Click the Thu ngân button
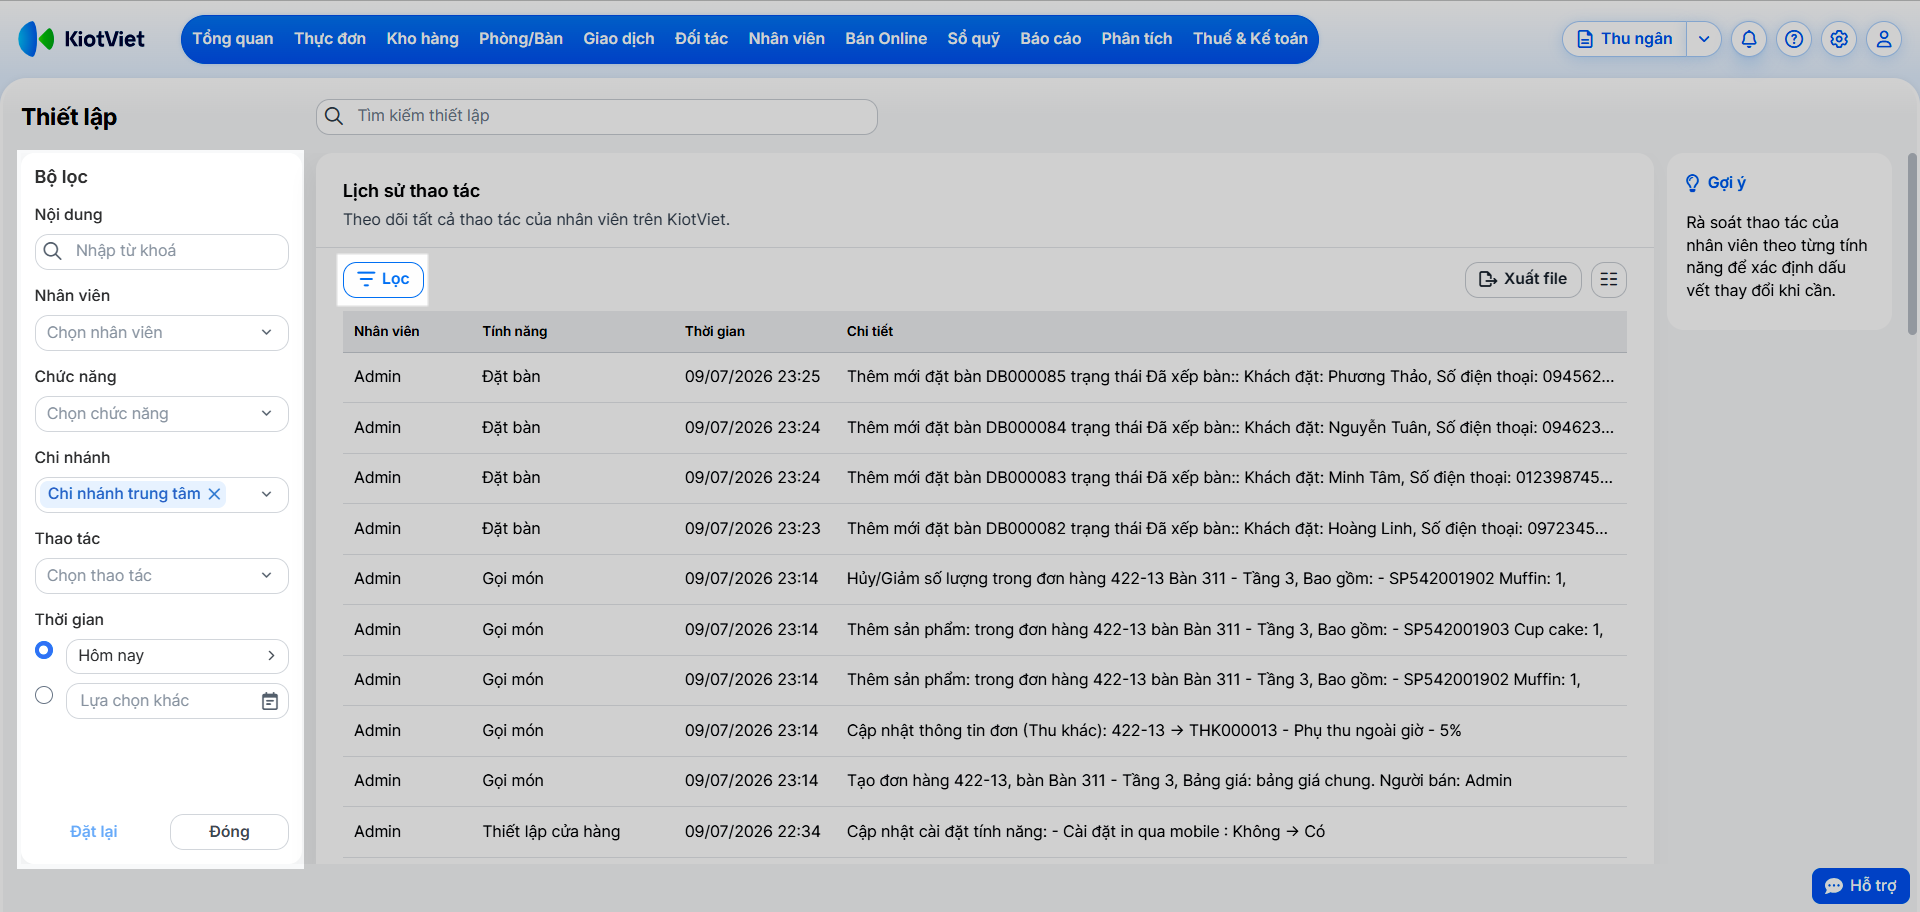1920x912 pixels. click(1625, 39)
